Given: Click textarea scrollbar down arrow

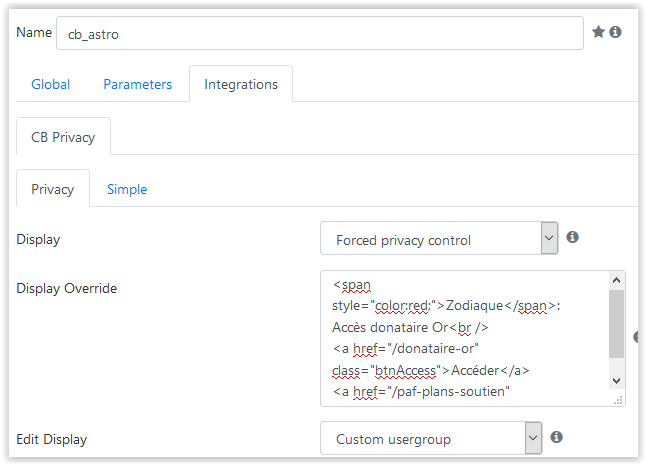Looking at the screenshot, I should tap(616, 381).
